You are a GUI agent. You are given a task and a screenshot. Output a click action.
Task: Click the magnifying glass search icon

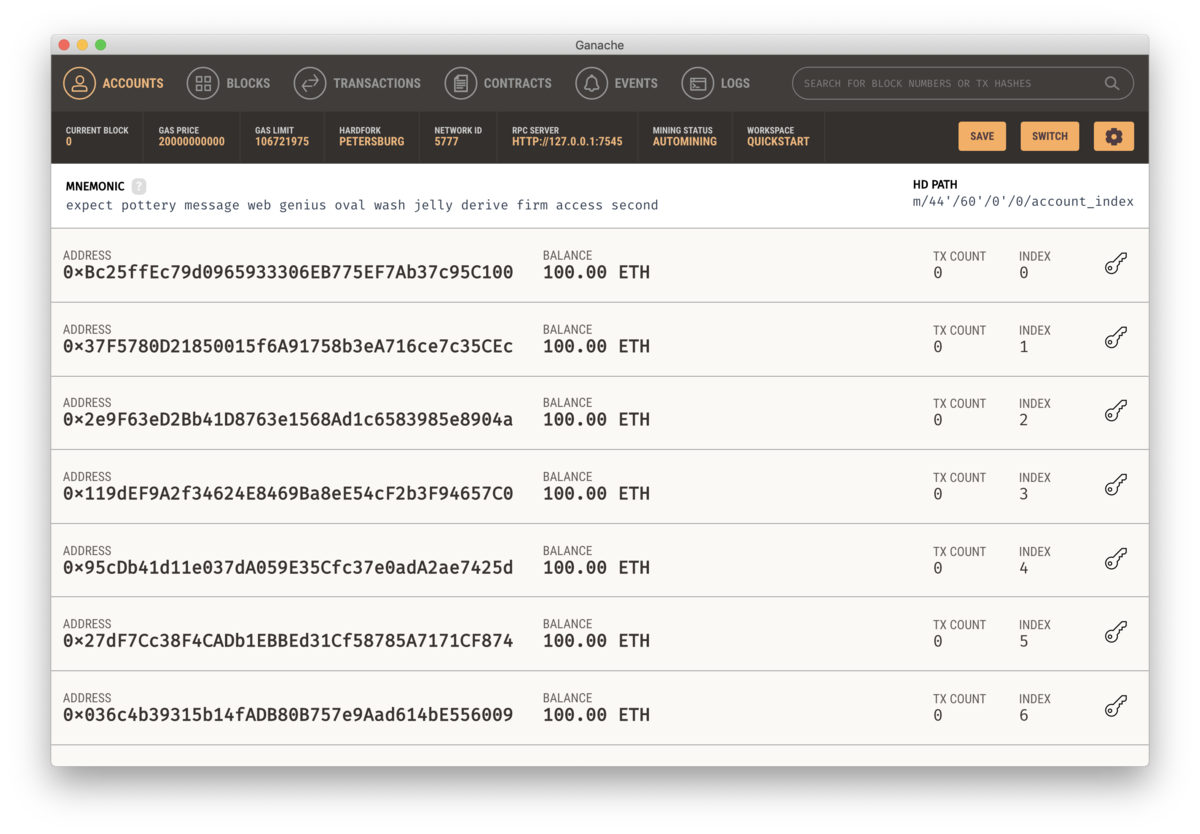pos(1112,83)
